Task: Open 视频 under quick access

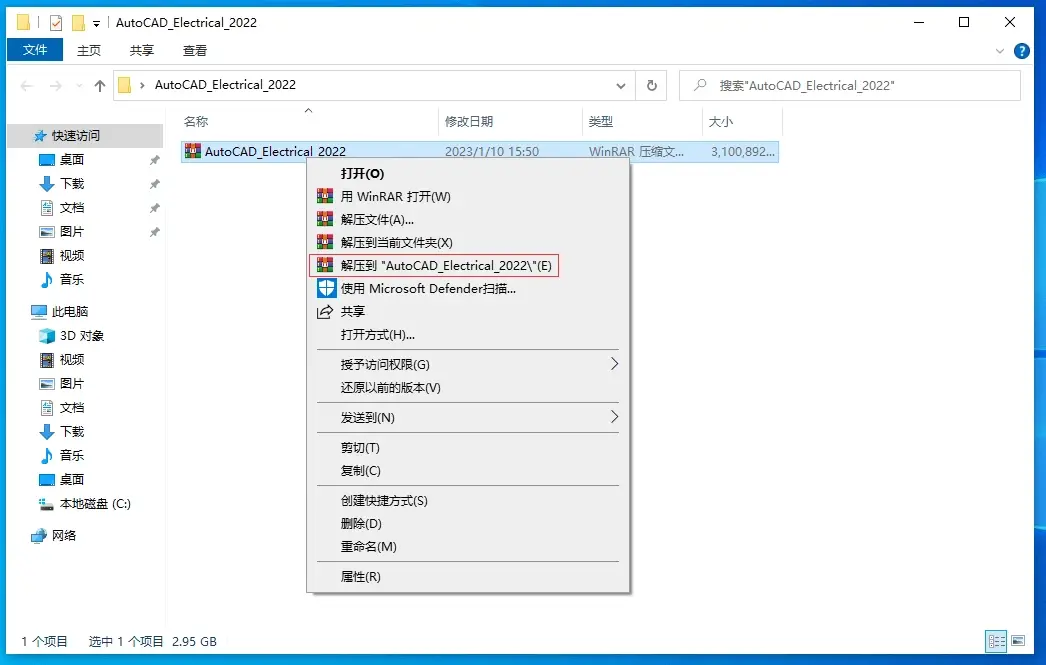Action: 71,255
